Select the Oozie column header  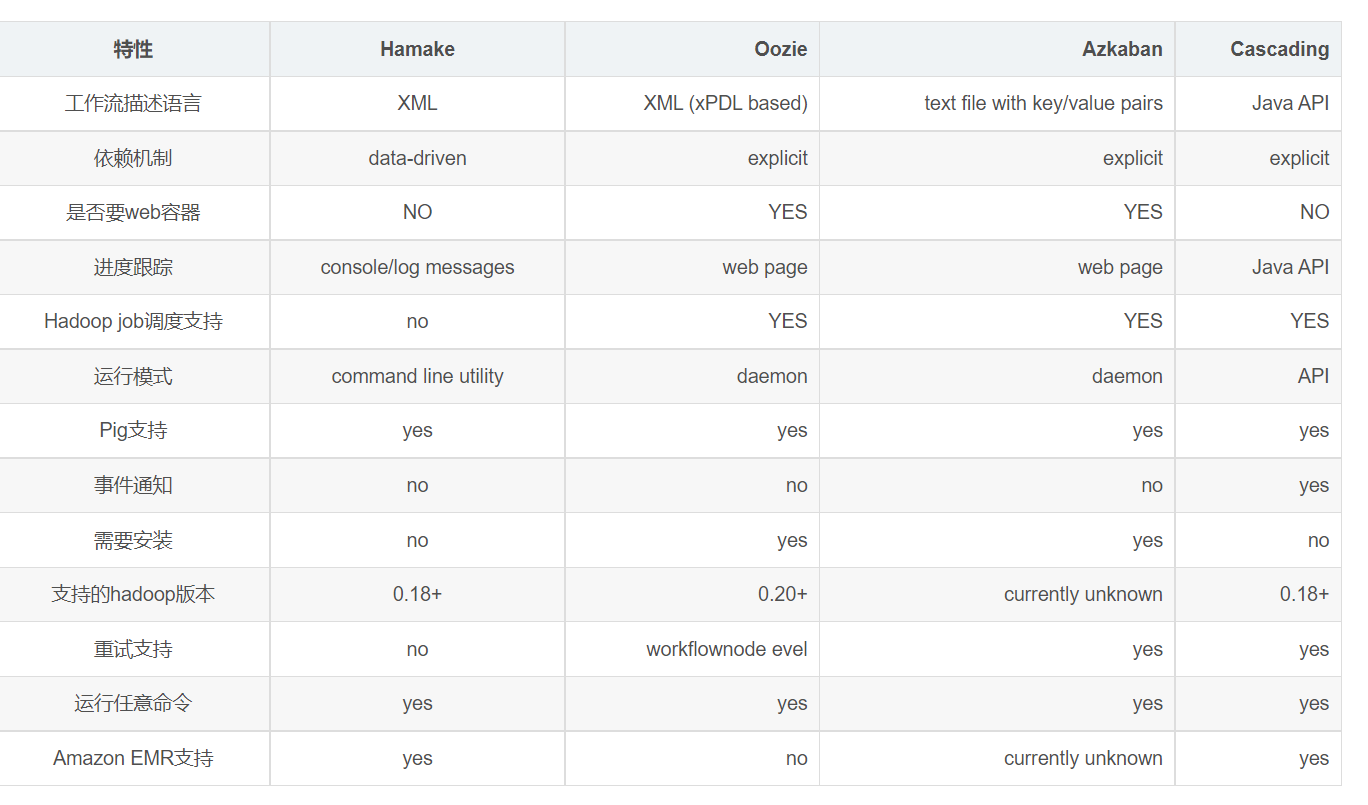coord(781,49)
